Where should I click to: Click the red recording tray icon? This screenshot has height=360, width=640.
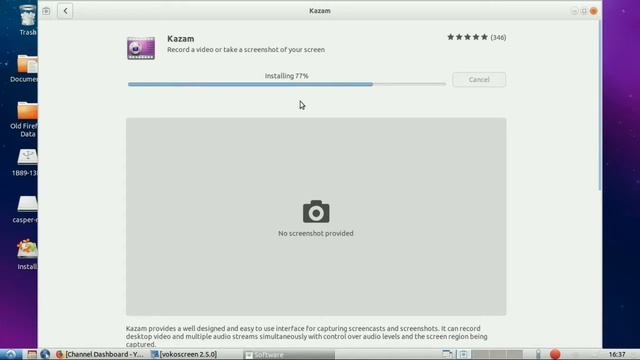(555, 354)
